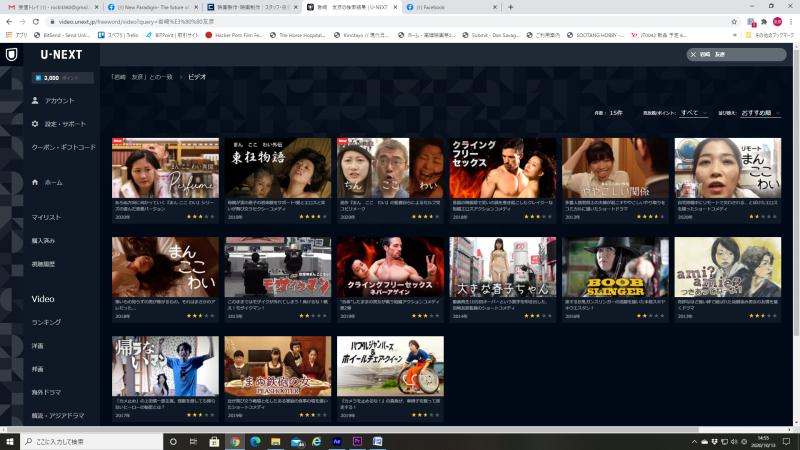Open ランキング in the Video menu
800x450 pixels.
46,322
